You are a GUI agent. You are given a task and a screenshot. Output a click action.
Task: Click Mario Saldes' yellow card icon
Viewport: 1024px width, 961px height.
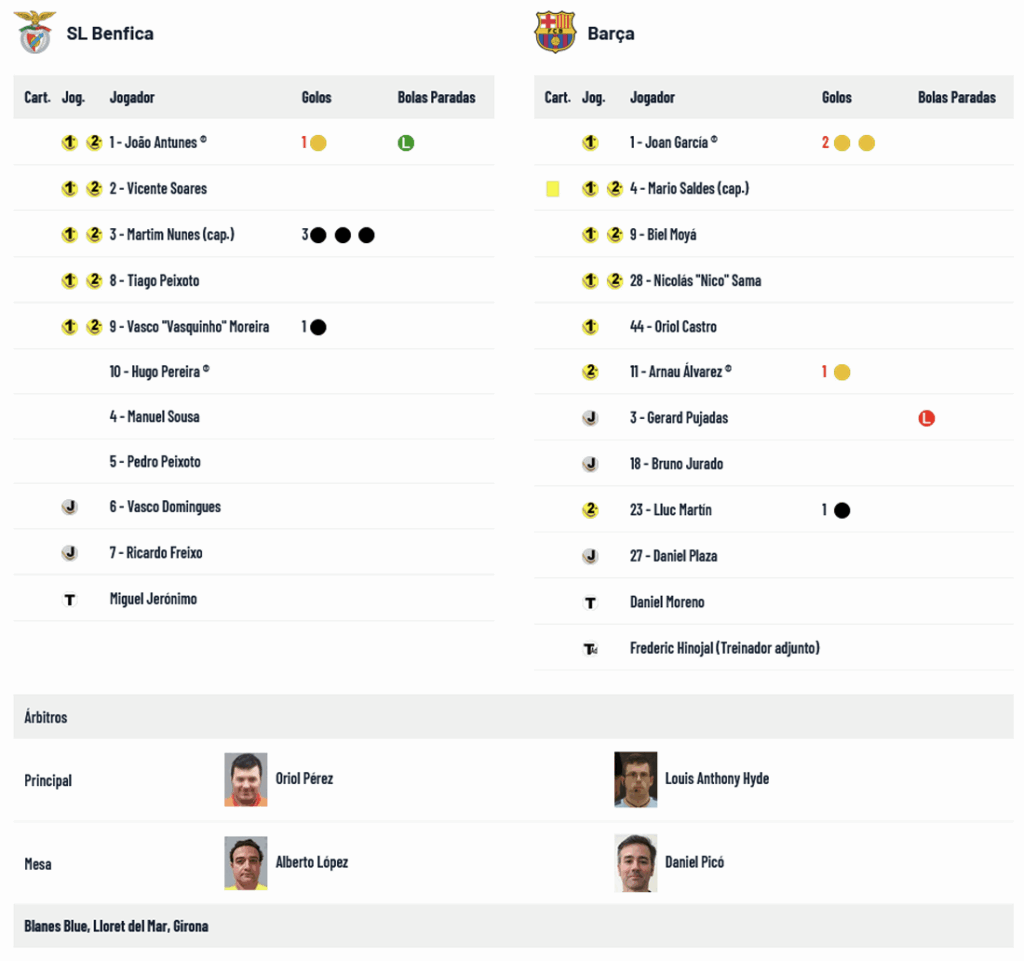[553, 189]
